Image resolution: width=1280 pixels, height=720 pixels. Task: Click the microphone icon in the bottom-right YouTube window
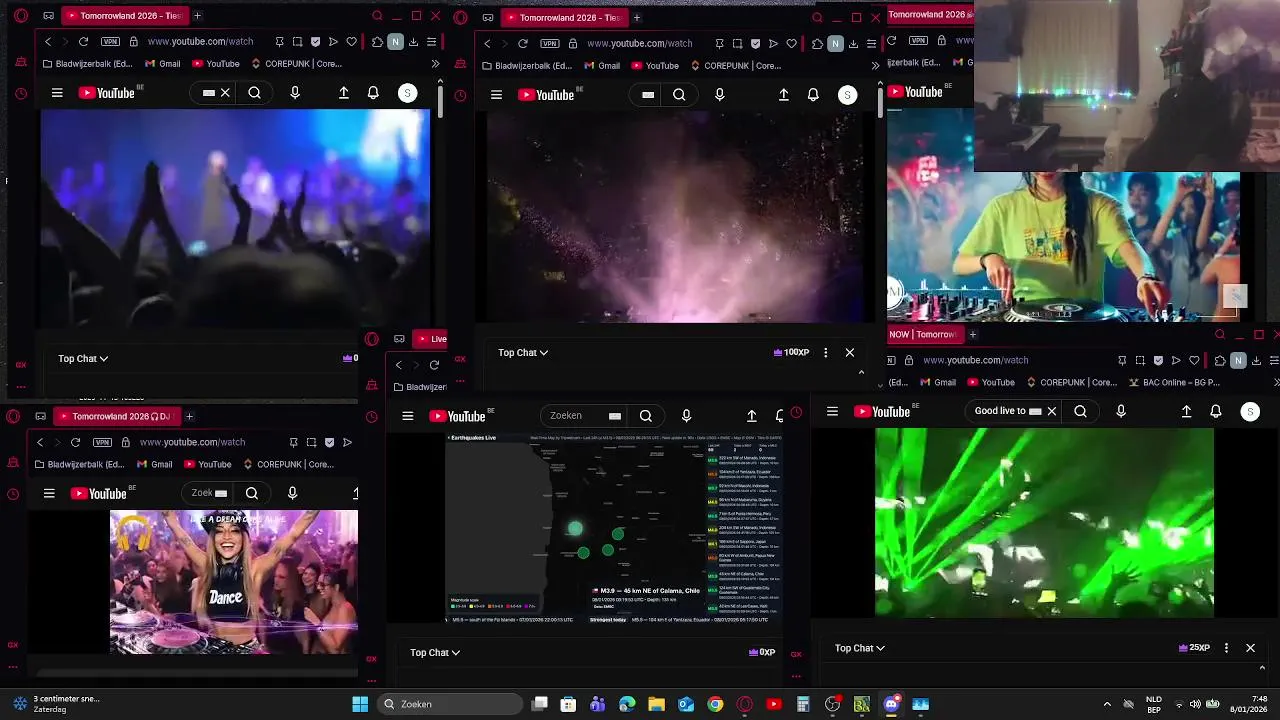1121,411
